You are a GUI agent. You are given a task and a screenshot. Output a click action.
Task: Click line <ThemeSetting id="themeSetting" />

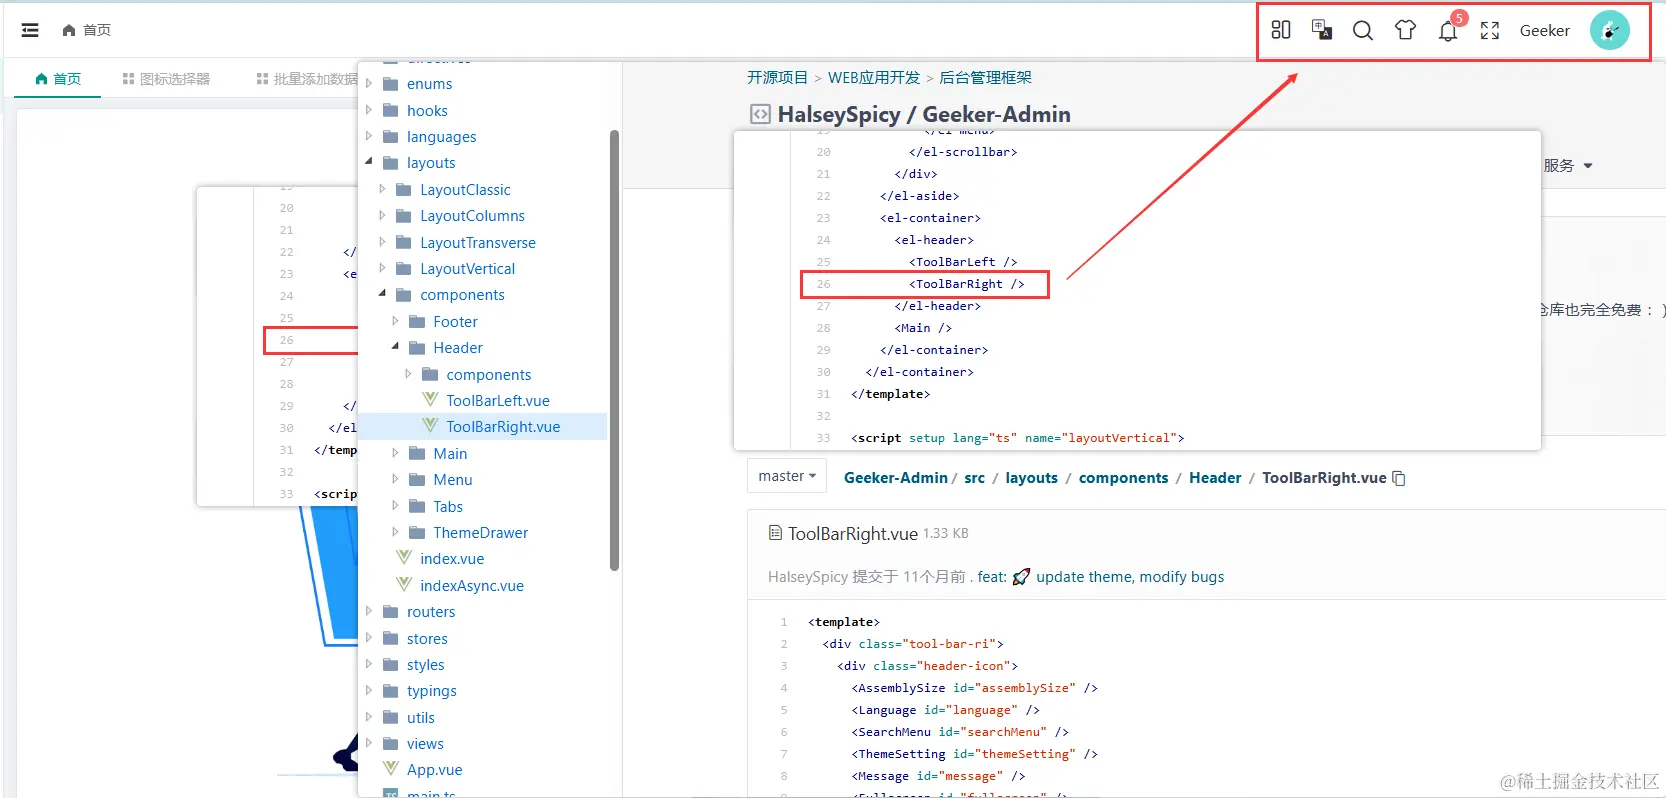974,754
